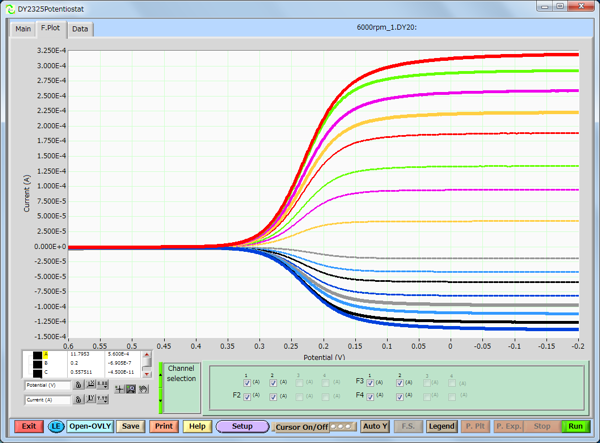Toggle the X-axis autoscale lock icon
The image size is (600, 443).
tap(78, 385)
